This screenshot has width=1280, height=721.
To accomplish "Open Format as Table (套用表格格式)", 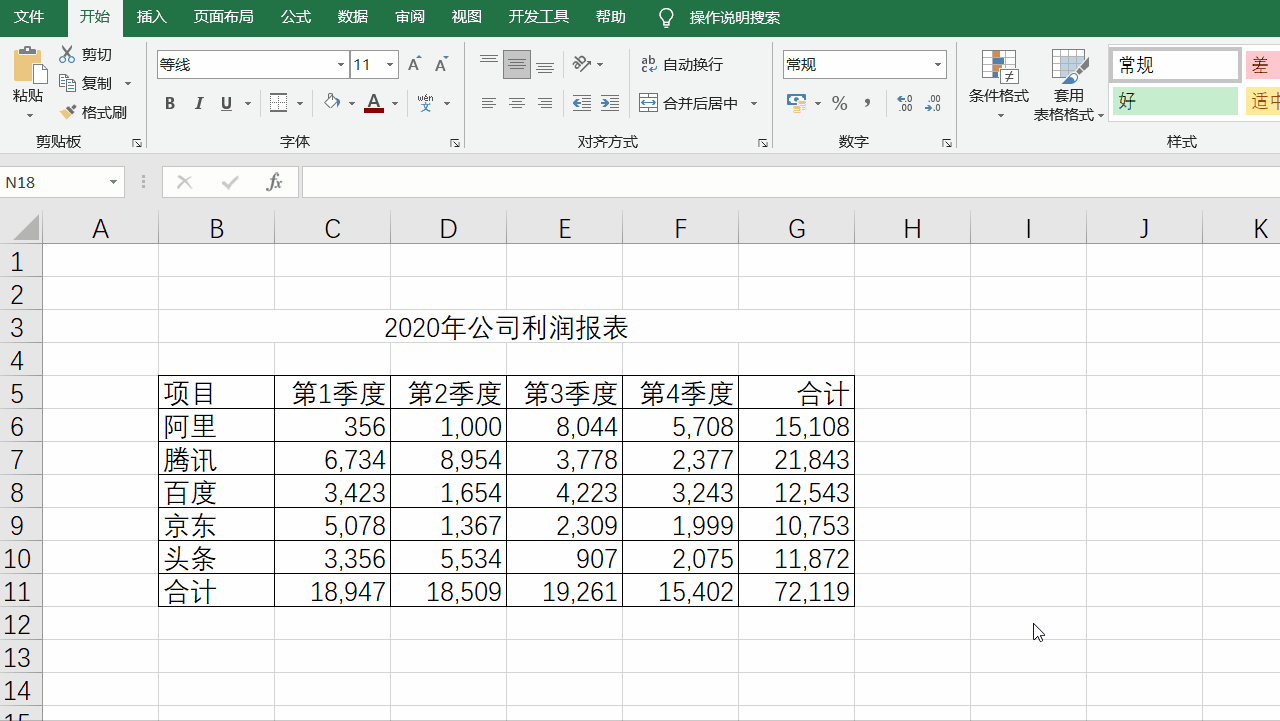I will click(1069, 84).
